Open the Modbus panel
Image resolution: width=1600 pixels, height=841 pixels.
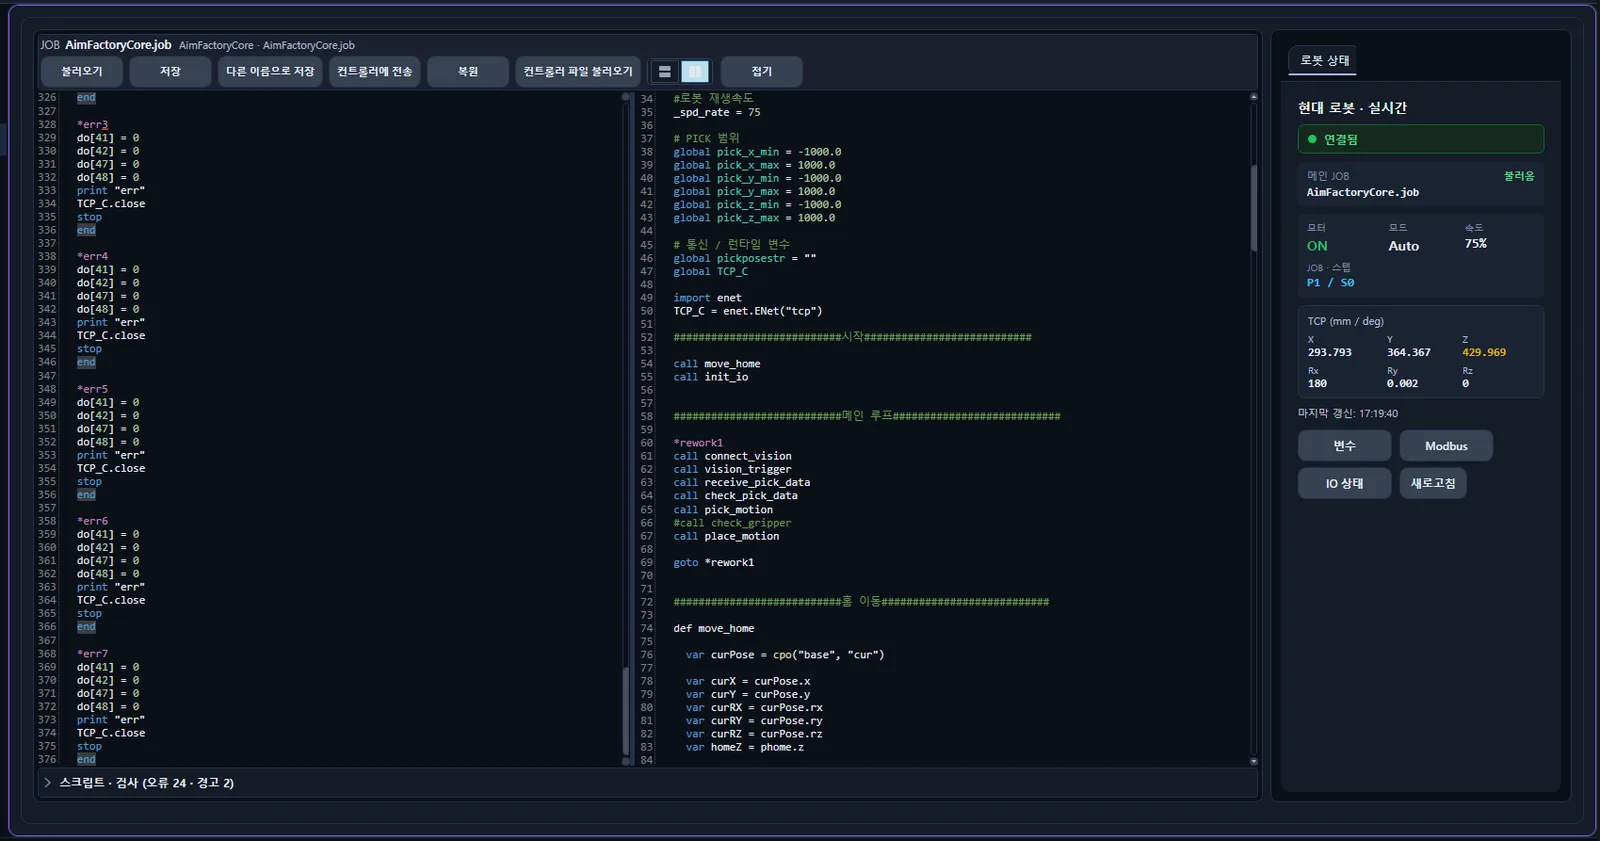pyautogui.click(x=1446, y=446)
